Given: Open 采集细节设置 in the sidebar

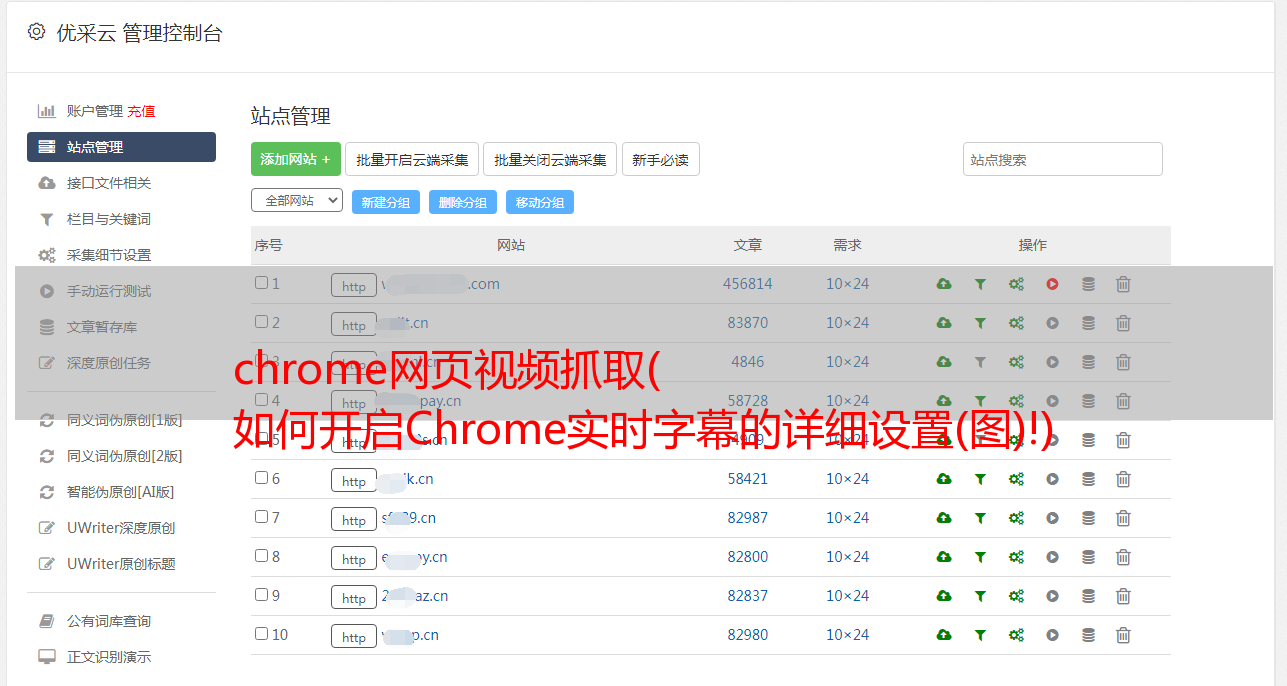Looking at the screenshot, I should click(109, 255).
